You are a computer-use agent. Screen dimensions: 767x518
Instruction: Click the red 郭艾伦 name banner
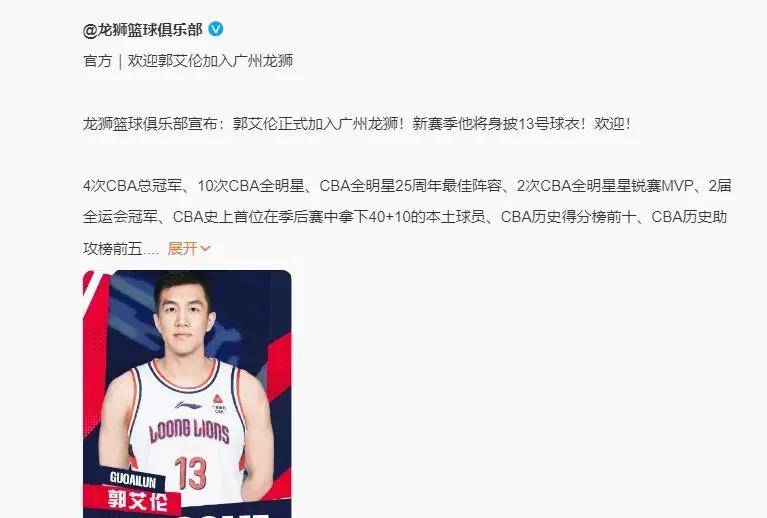[x=137, y=500]
